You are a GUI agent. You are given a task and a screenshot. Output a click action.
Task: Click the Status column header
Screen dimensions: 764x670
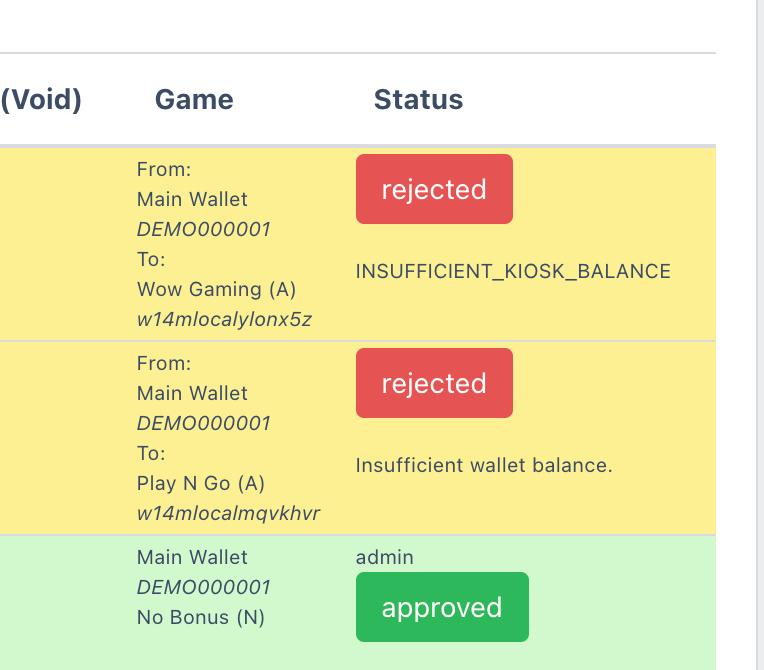(x=418, y=100)
